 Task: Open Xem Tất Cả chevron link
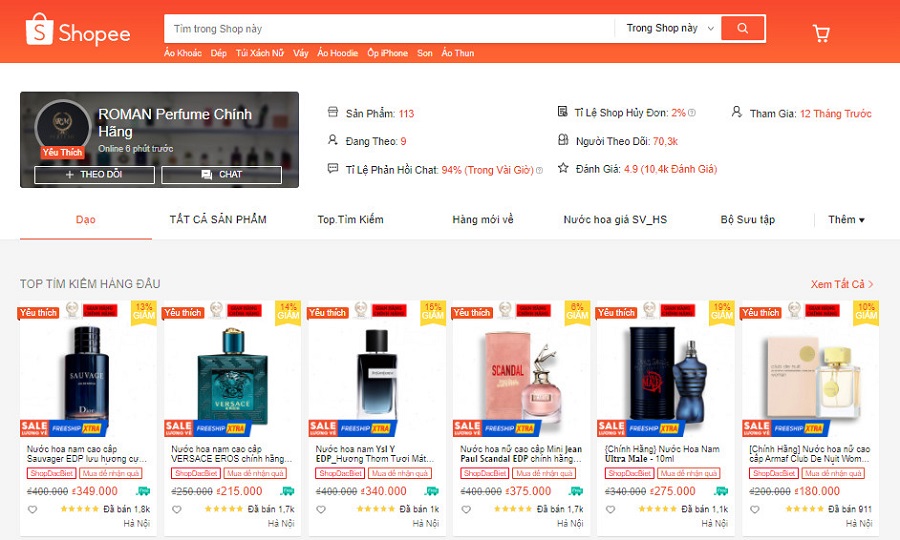(842, 284)
